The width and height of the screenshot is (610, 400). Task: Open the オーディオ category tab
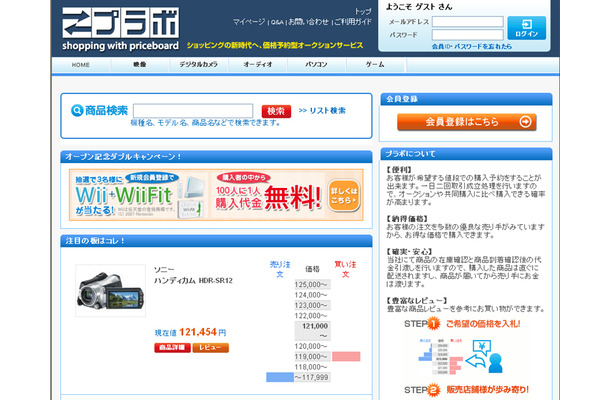(x=258, y=65)
